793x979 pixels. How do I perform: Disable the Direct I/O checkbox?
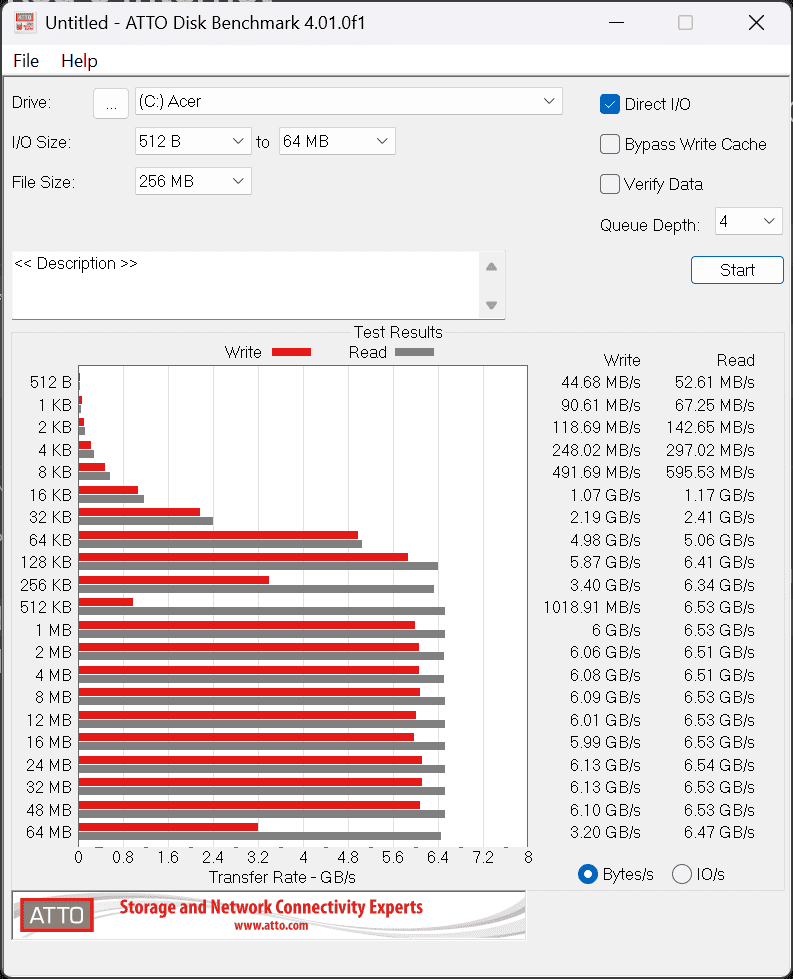pos(610,104)
